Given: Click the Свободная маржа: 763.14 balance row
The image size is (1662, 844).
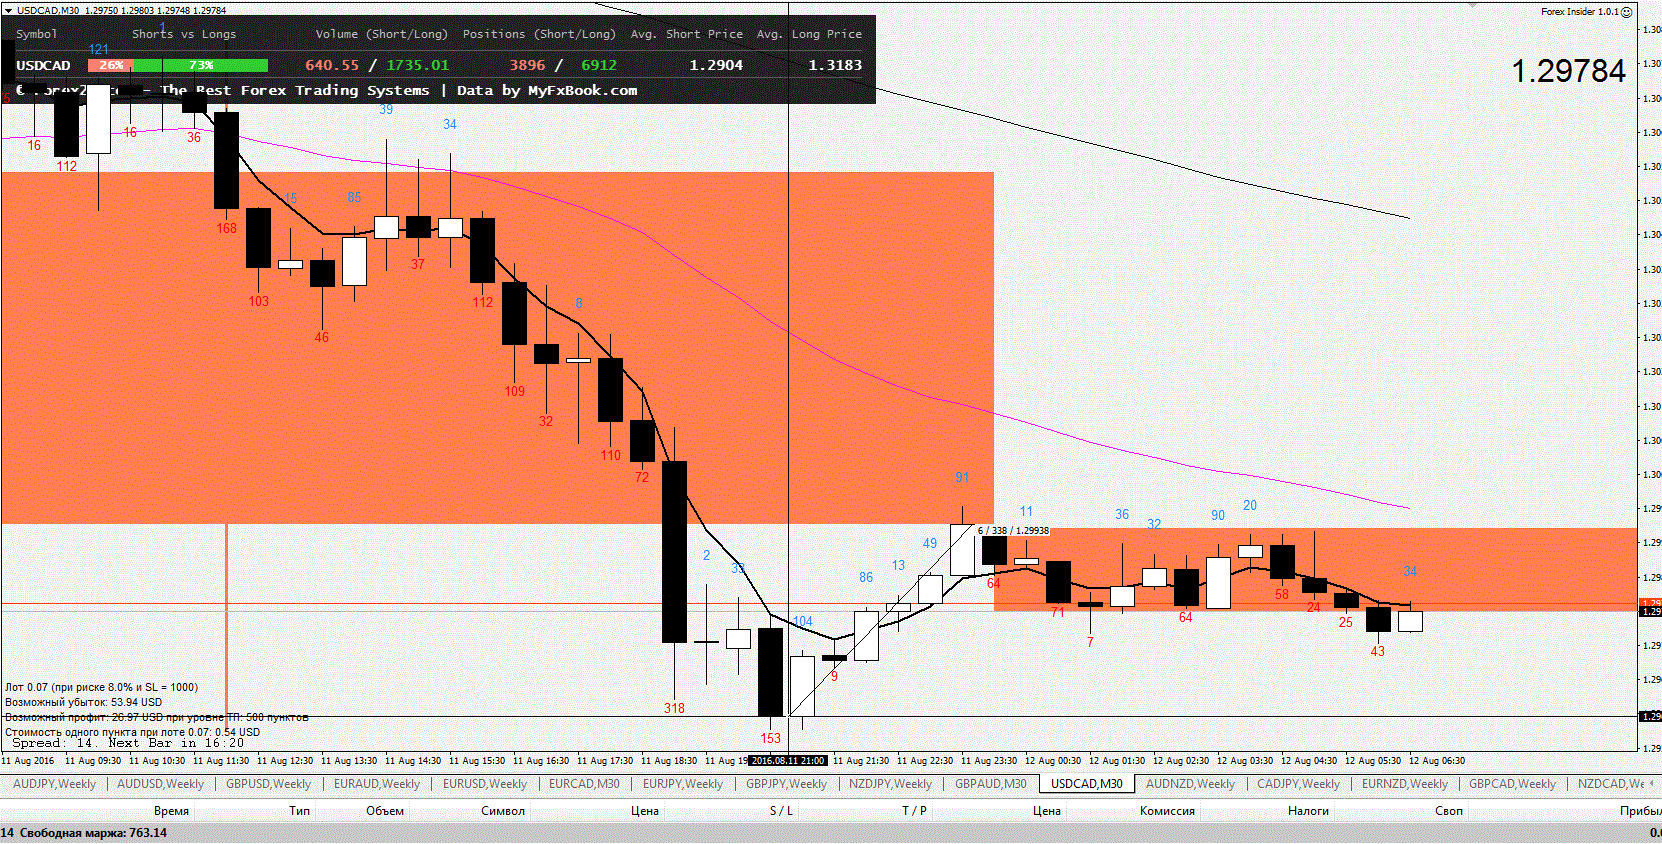Looking at the screenshot, I should (x=831, y=833).
